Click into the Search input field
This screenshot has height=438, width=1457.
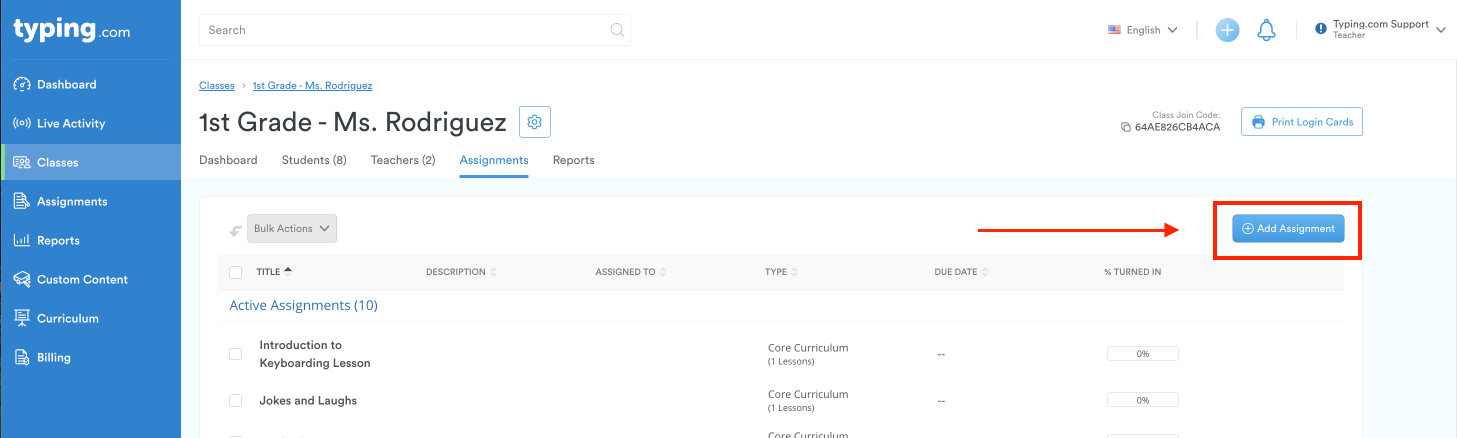click(x=400, y=30)
